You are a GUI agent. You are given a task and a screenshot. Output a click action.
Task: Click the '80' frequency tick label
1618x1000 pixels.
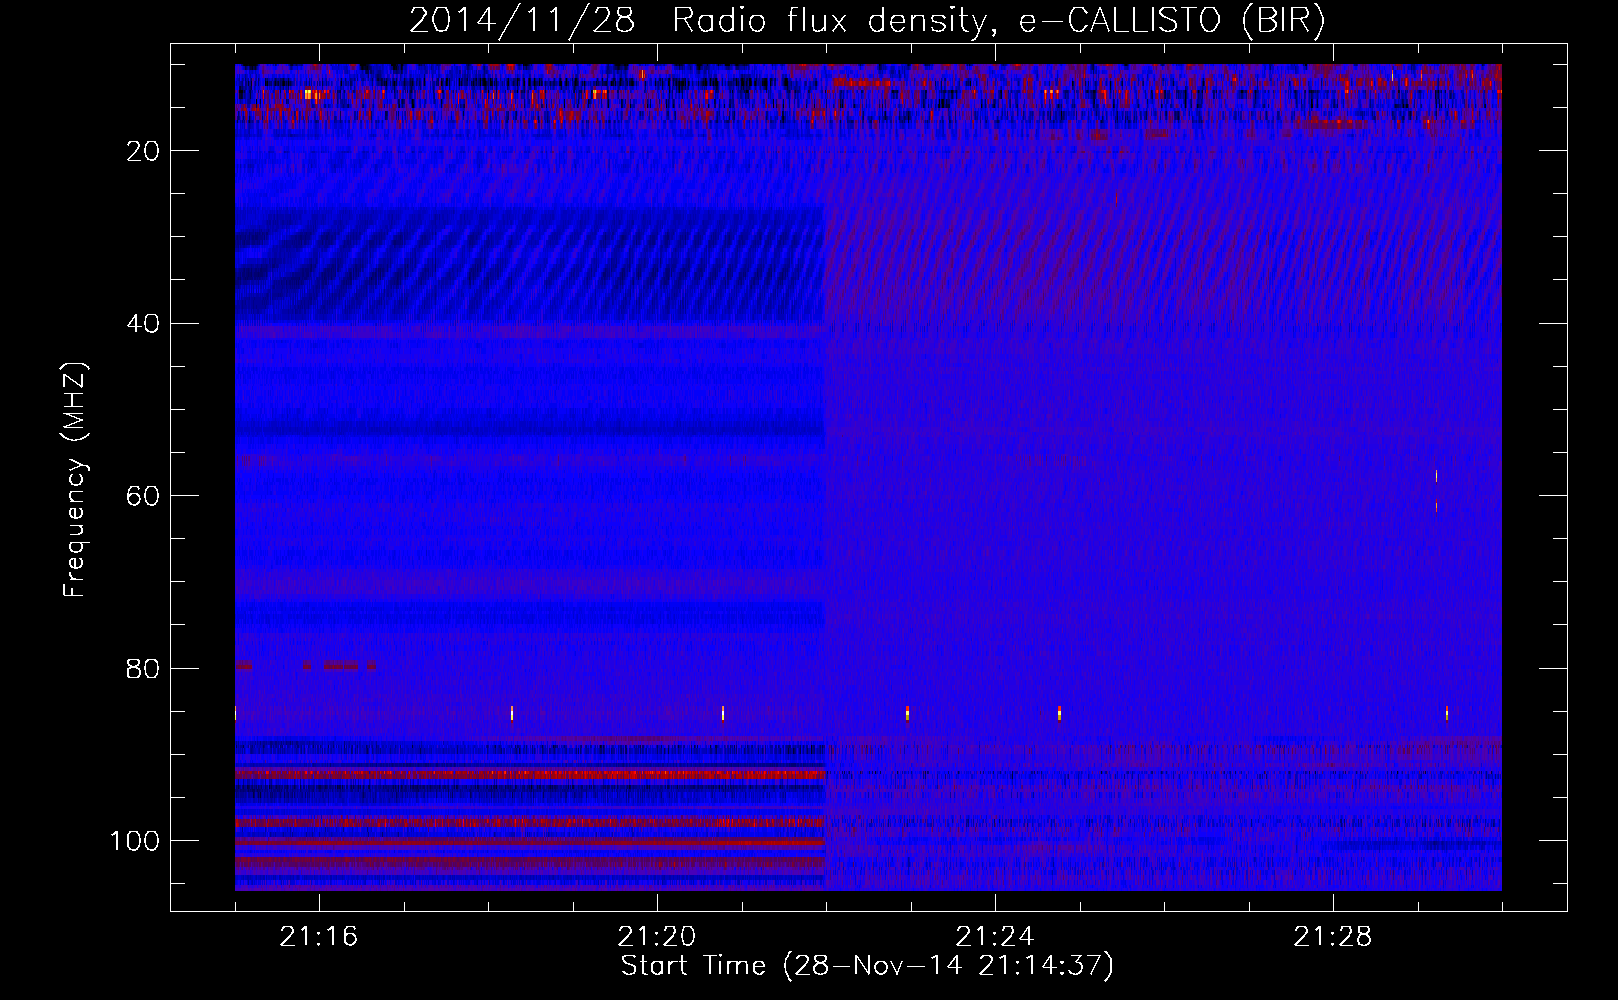click(143, 668)
